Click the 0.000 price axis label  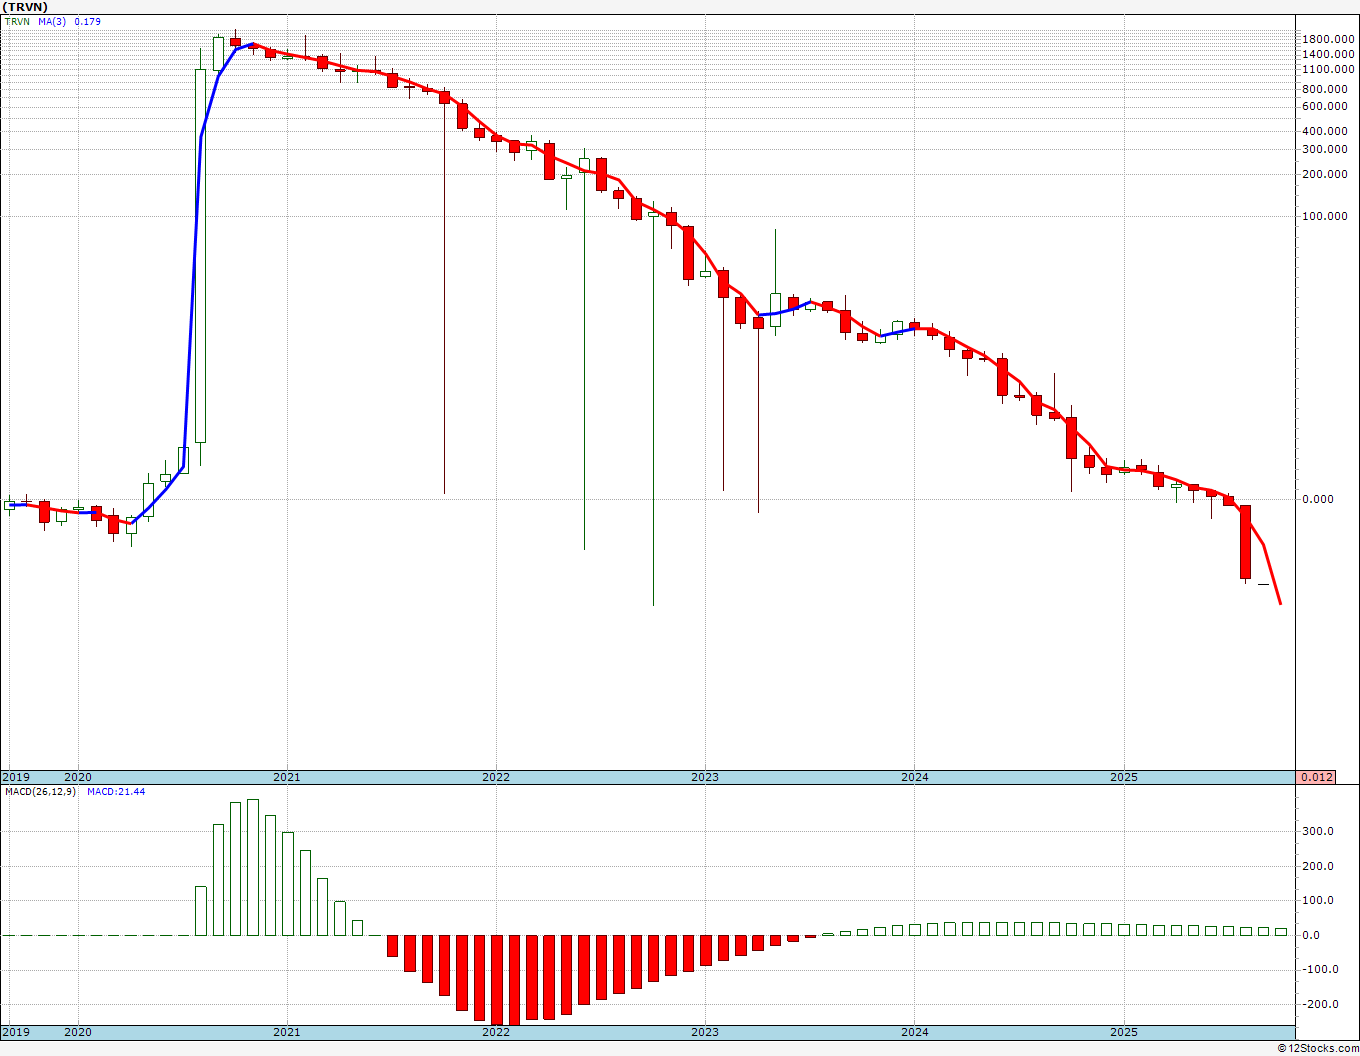1320,499
